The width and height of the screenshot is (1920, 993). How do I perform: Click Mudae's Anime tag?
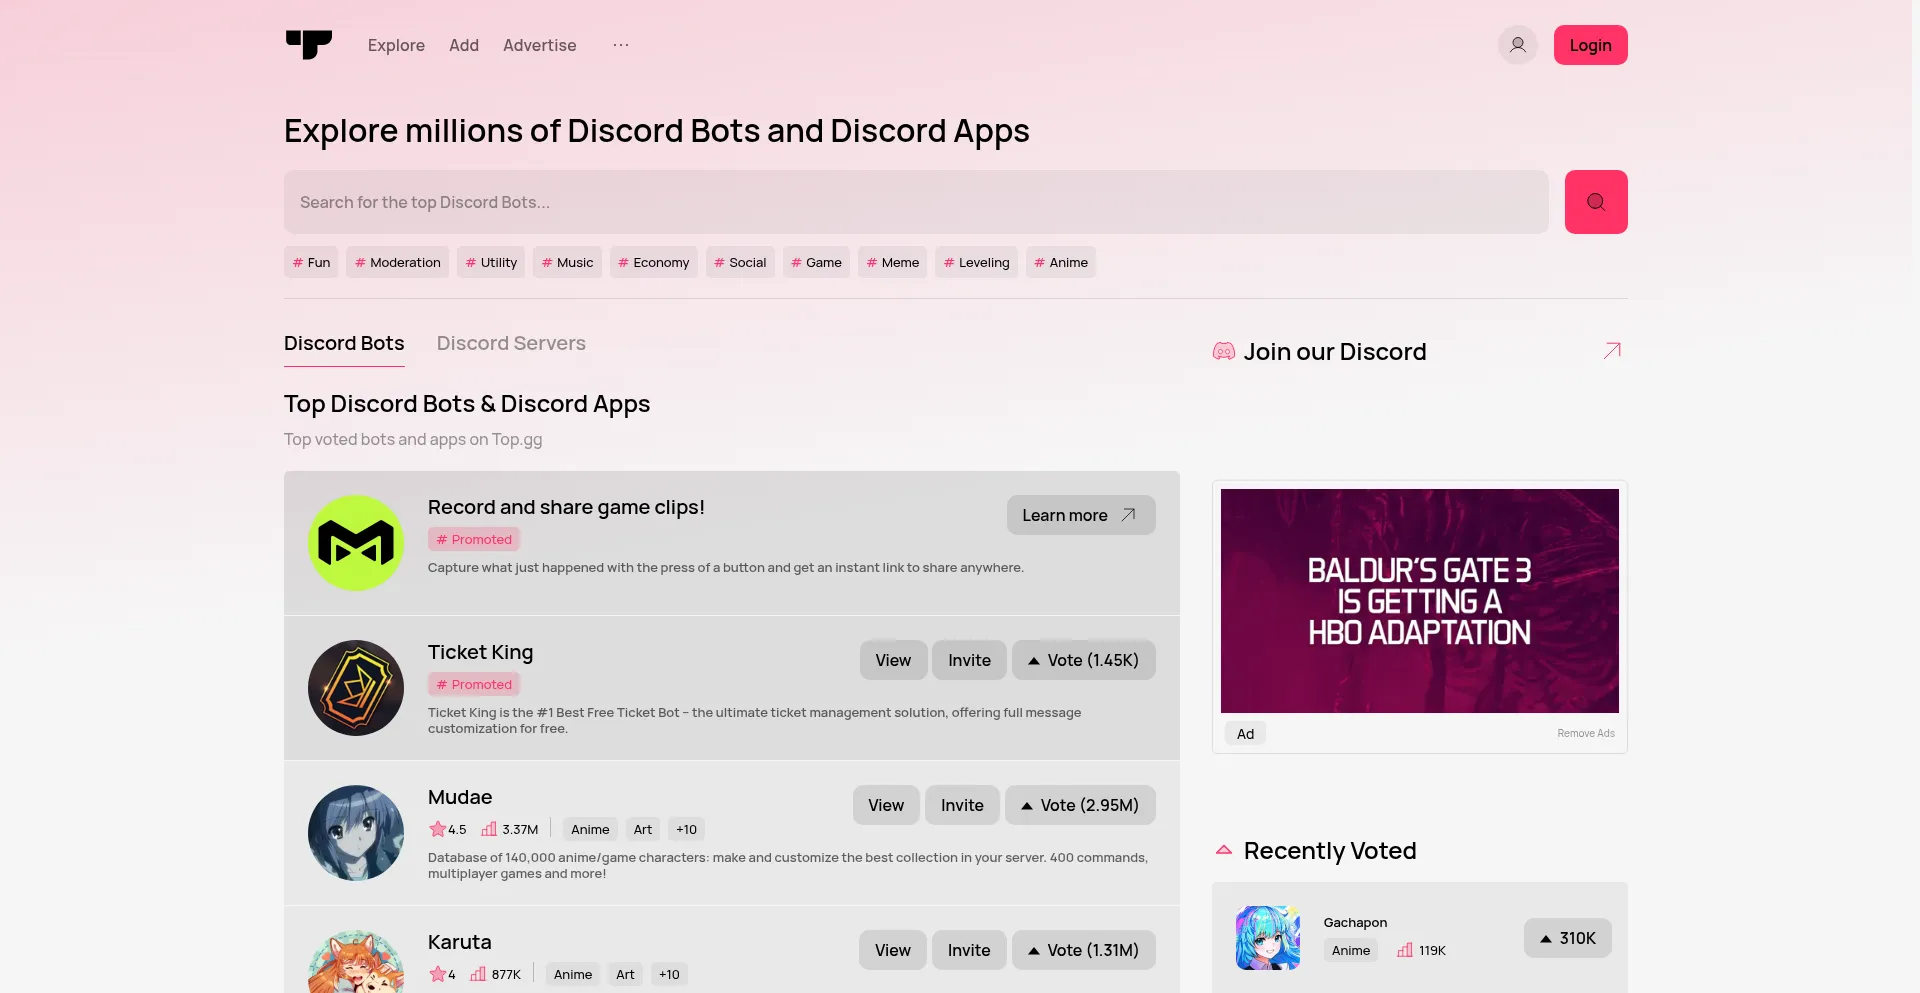pos(590,829)
